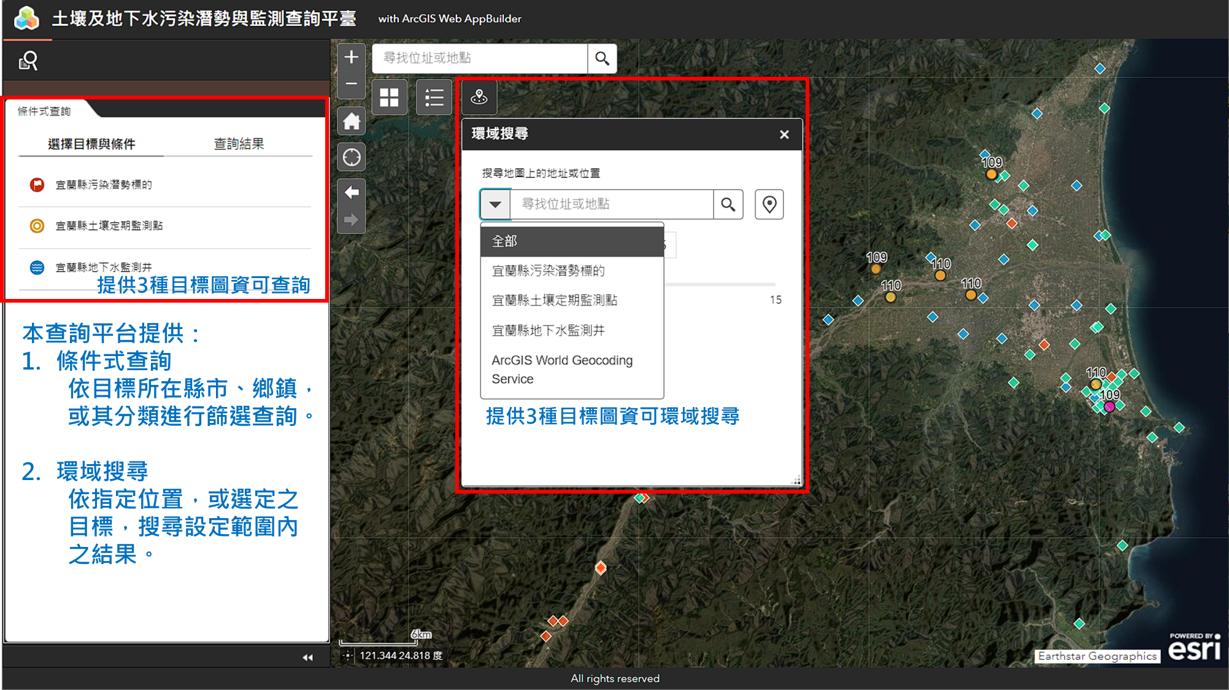Image resolution: width=1229 pixels, height=690 pixels.
Task: Click the set location pin button
Action: tap(769, 204)
